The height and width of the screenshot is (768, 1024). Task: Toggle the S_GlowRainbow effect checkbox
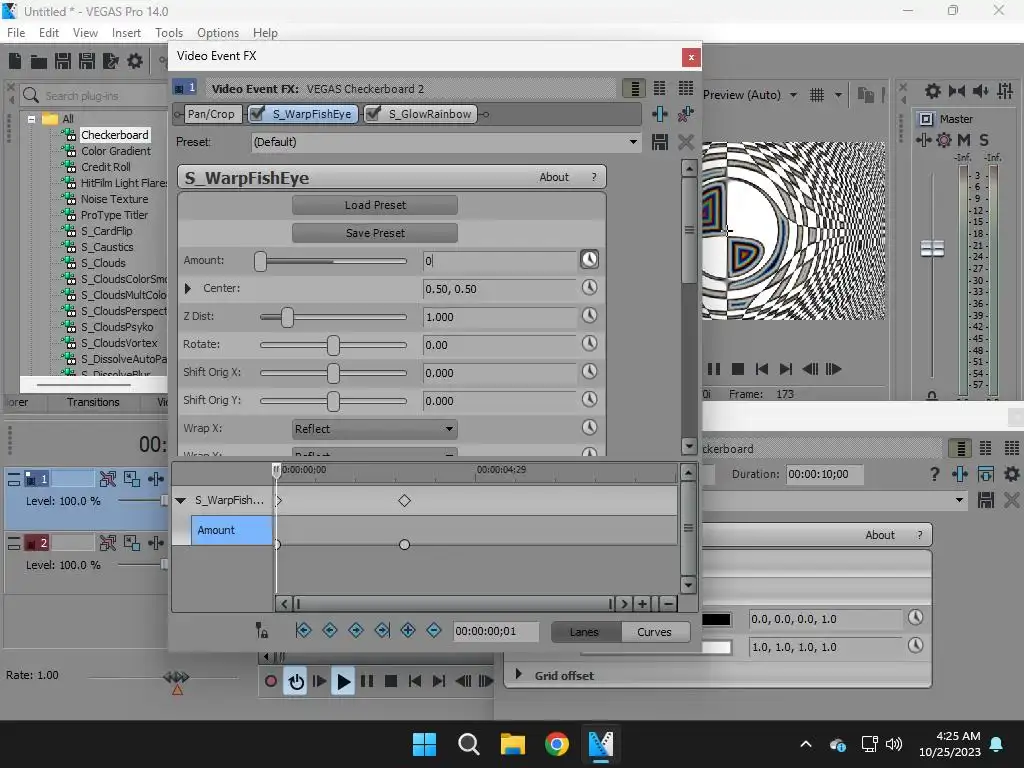[374, 114]
